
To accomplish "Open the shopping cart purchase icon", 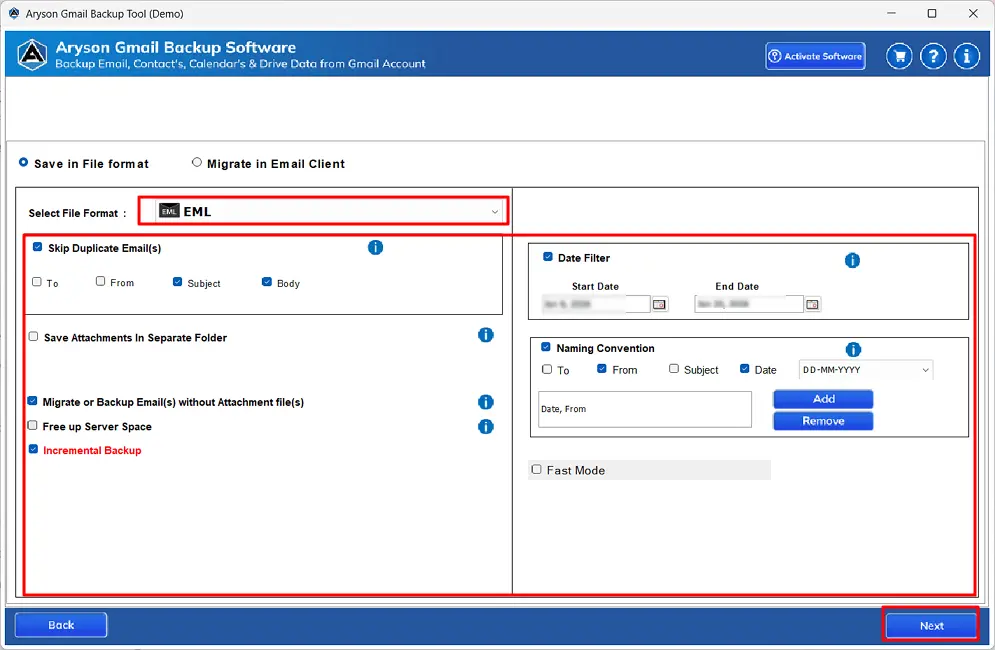I will point(899,56).
